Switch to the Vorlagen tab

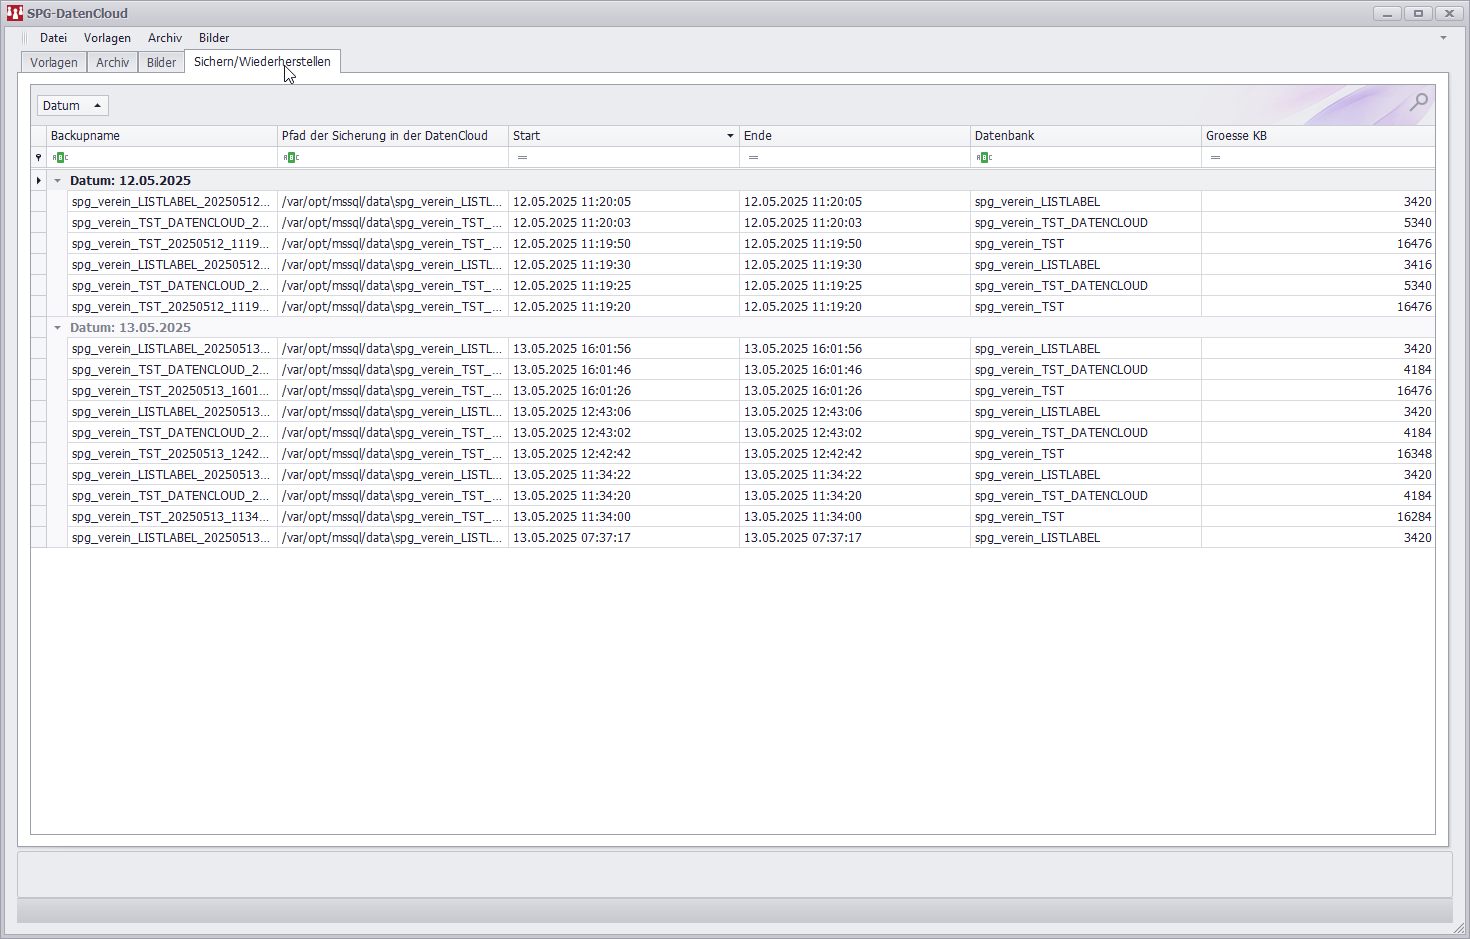pos(54,62)
